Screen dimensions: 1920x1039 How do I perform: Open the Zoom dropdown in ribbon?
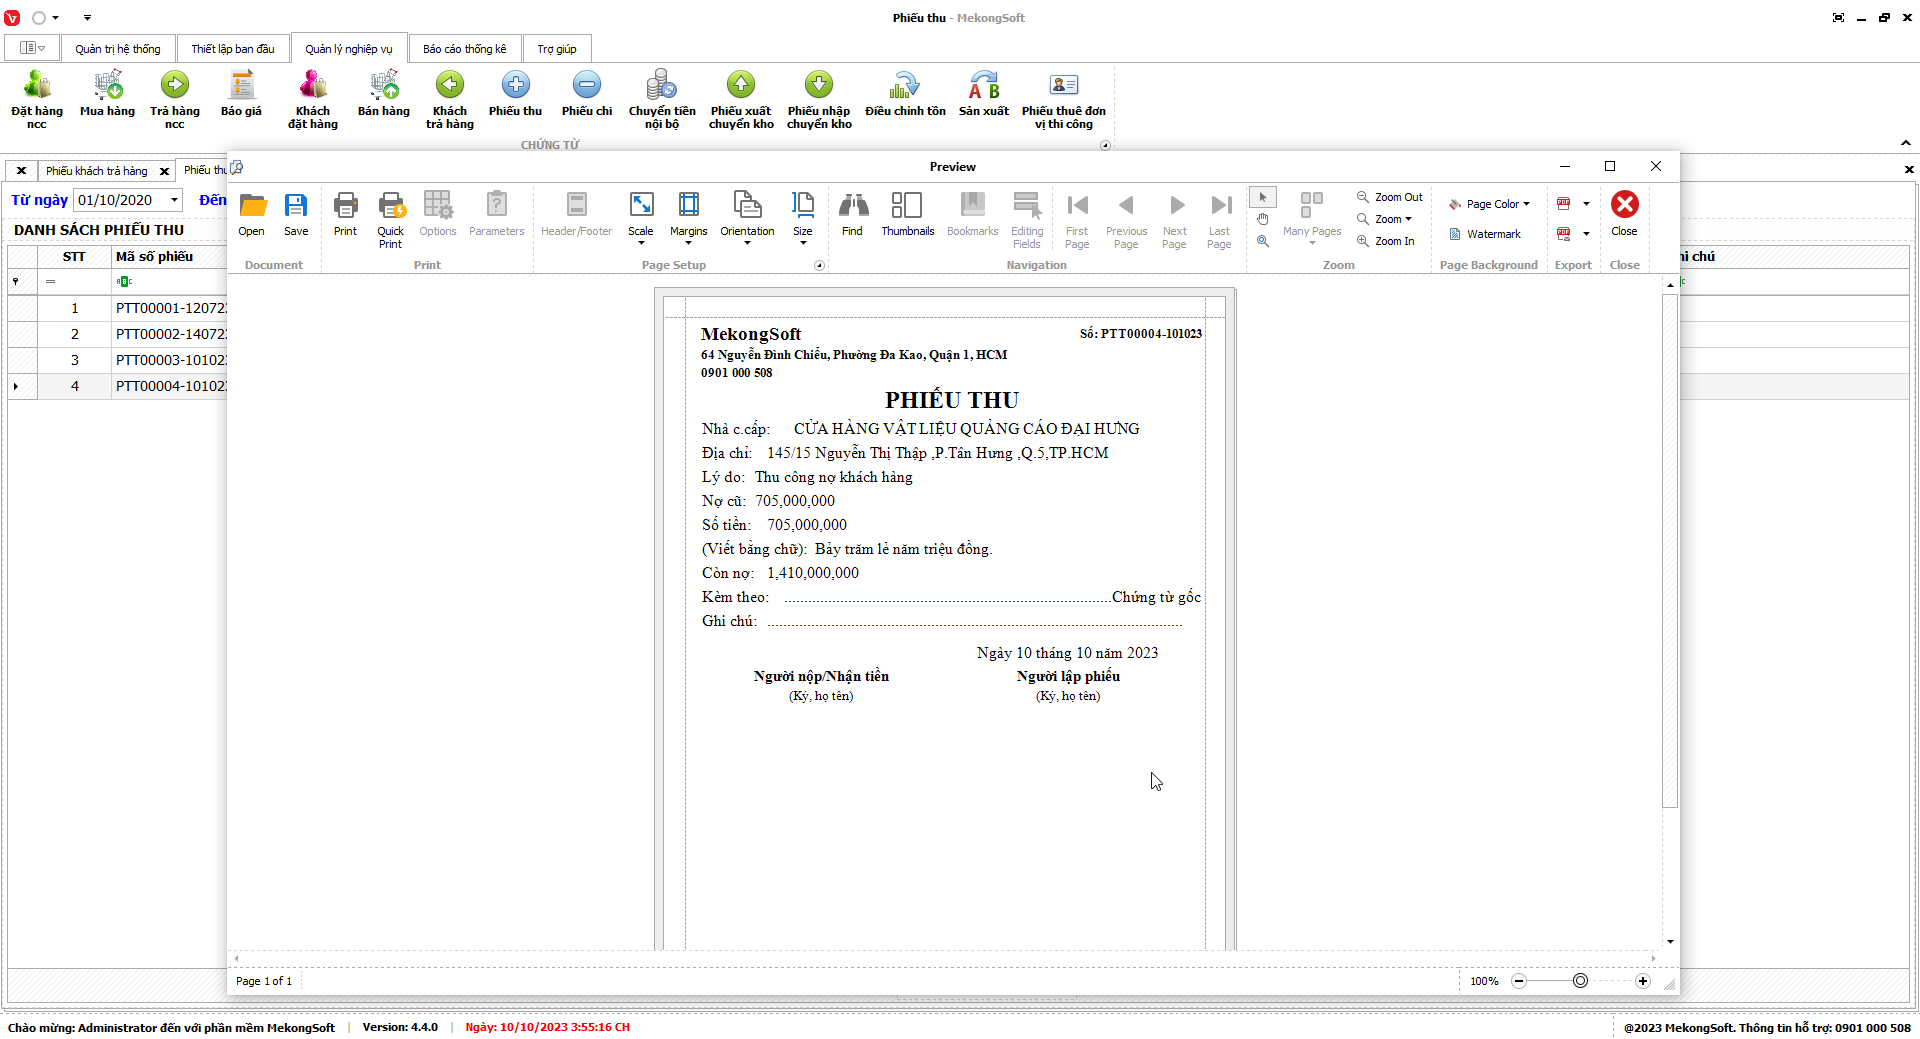(1385, 219)
